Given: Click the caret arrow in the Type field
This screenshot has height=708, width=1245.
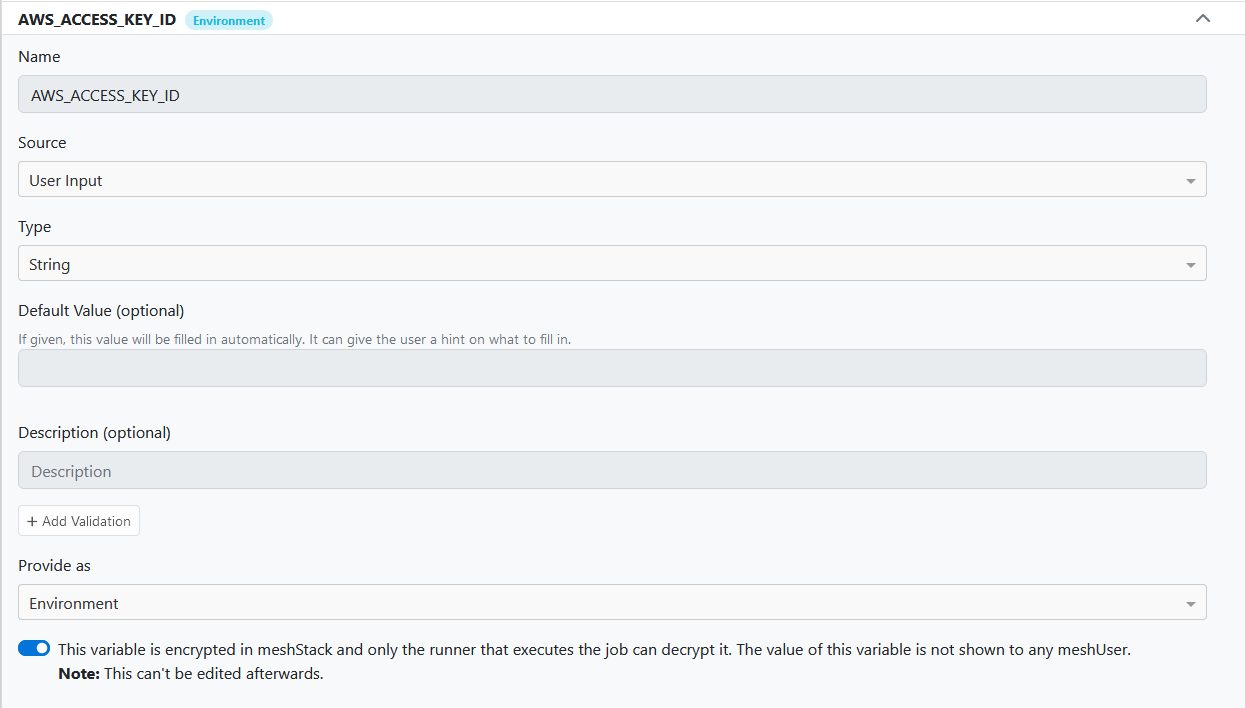Looking at the screenshot, I should [x=1190, y=265].
